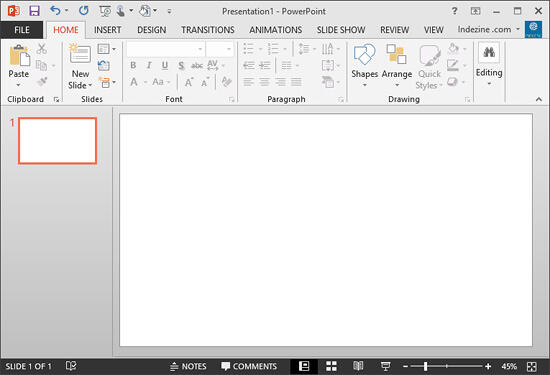Toggle Text Shadow formatting
This screenshot has height=375, width=550.
tap(181, 65)
